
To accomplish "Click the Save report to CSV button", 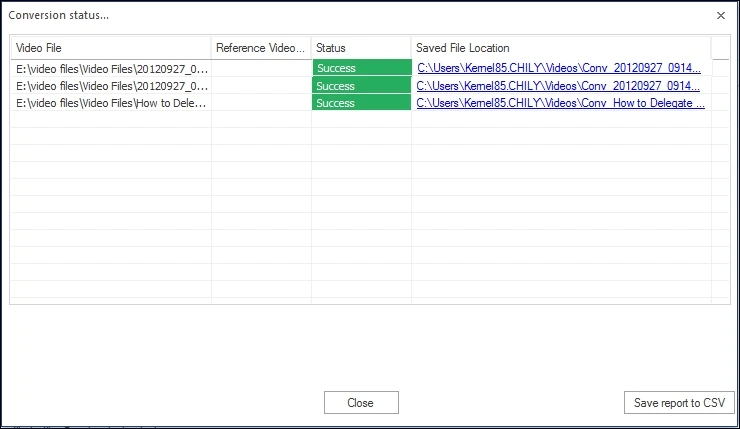I will tap(679, 403).
